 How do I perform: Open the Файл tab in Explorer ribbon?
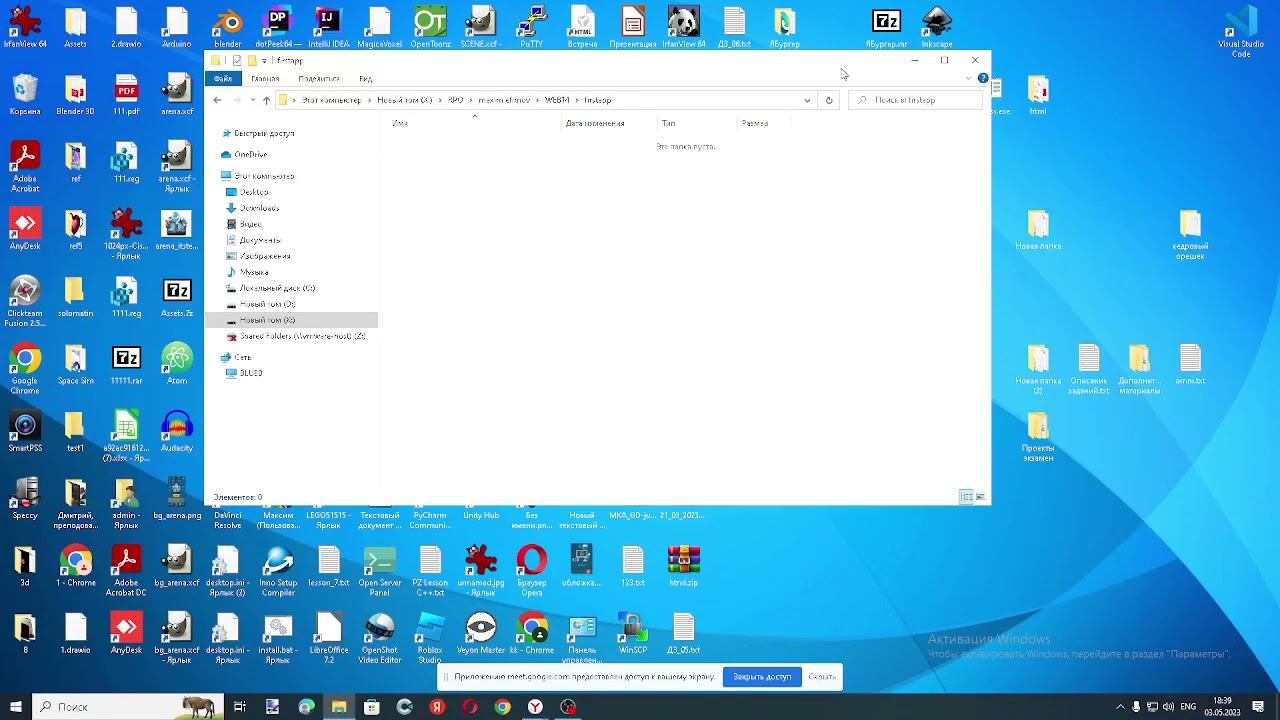coord(222,78)
